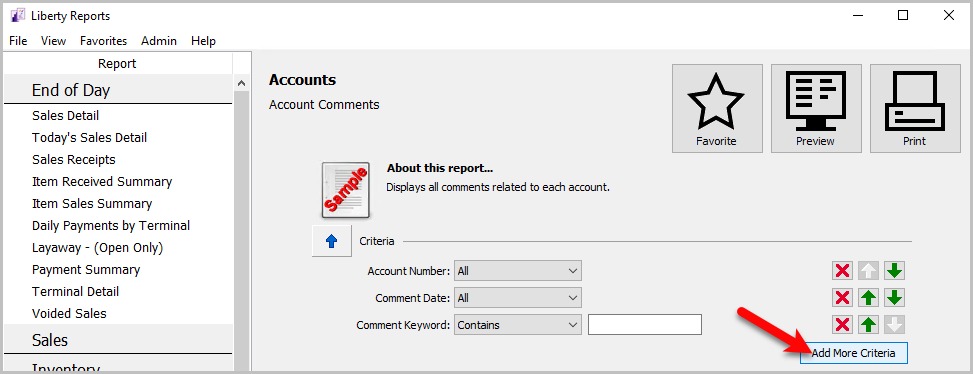
Task: Click the Comment Keyword text field
Action: (x=645, y=324)
